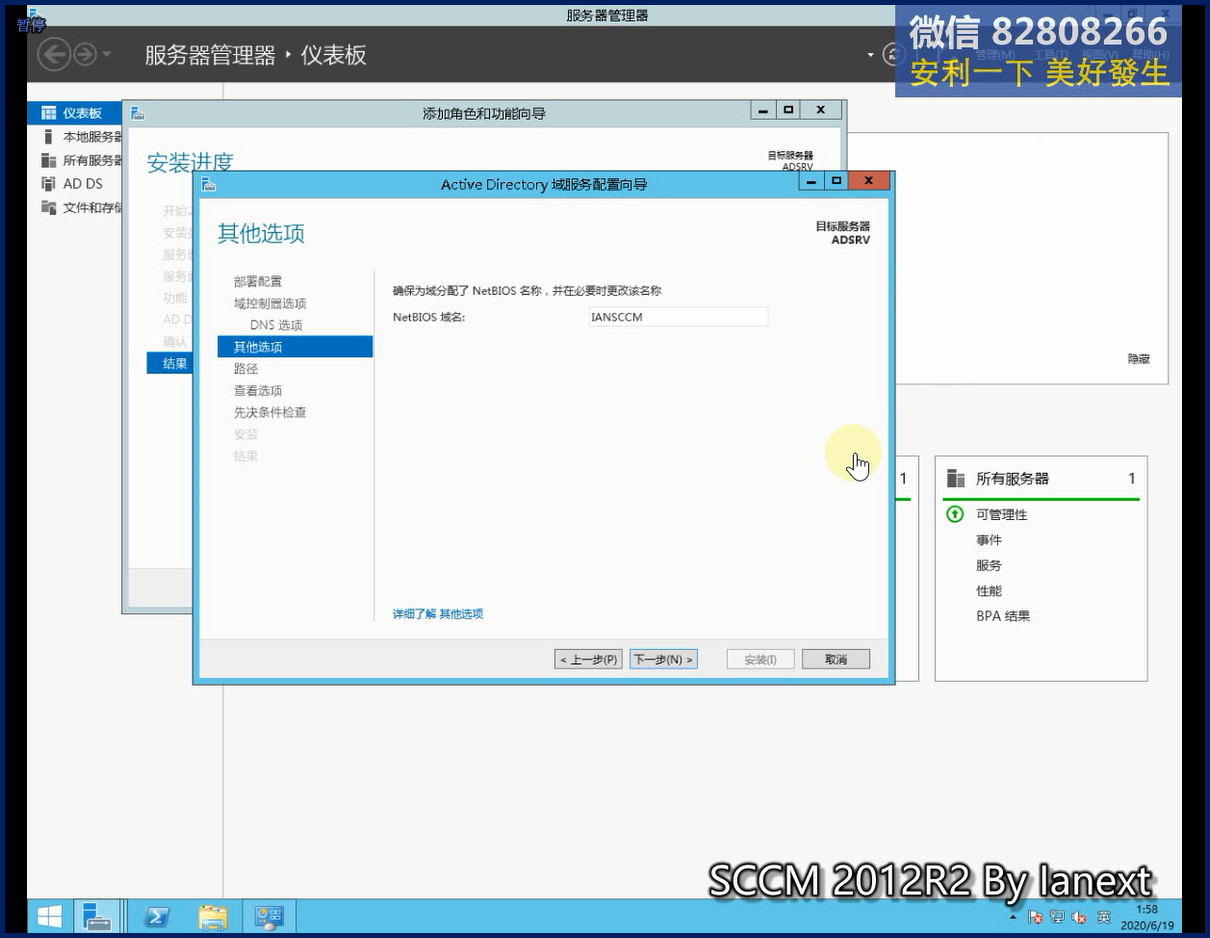Open File Explorer from the taskbar
This screenshot has height=938, width=1210.
(x=213, y=916)
